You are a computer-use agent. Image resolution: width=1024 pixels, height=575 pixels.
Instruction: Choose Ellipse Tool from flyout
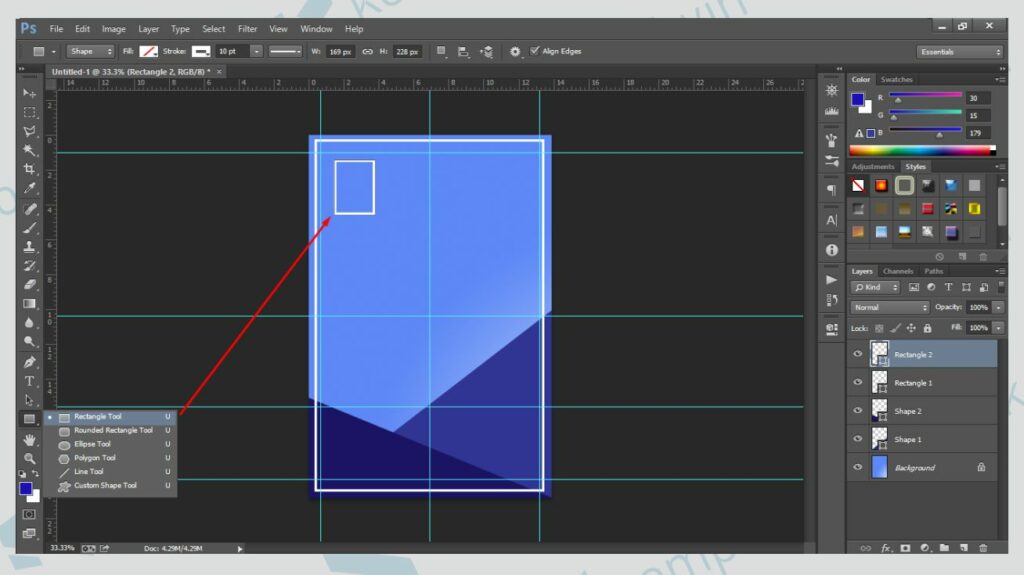pyautogui.click(x=91, y=444)
